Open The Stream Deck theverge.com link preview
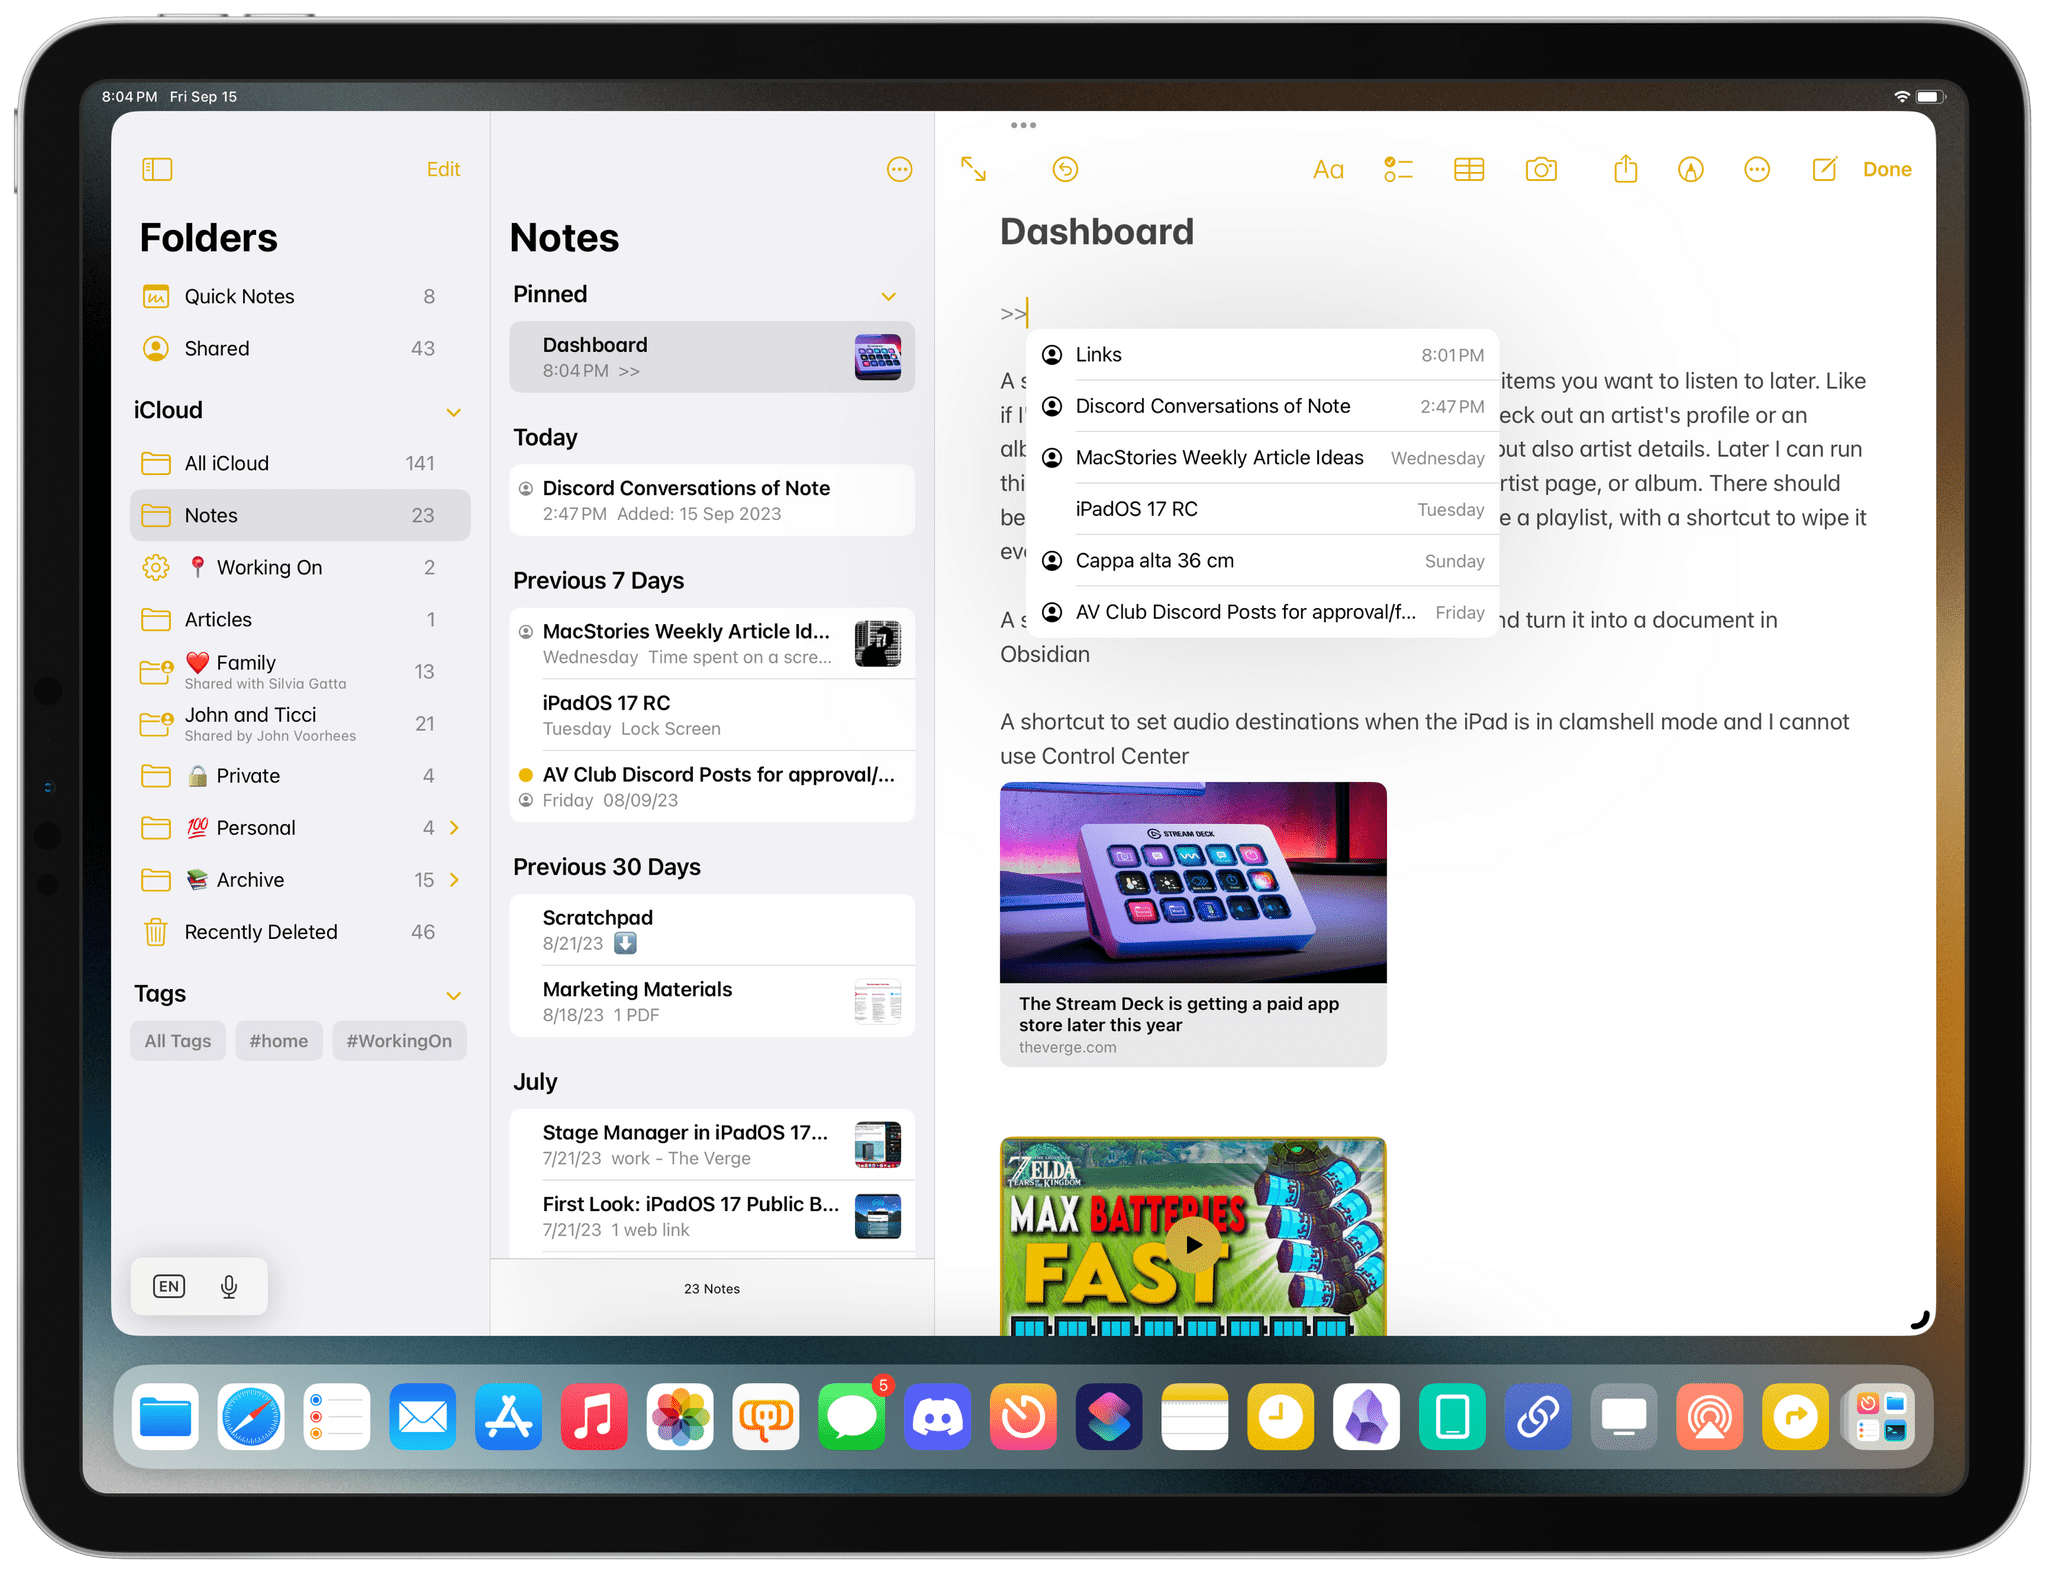 [1193, 924]
